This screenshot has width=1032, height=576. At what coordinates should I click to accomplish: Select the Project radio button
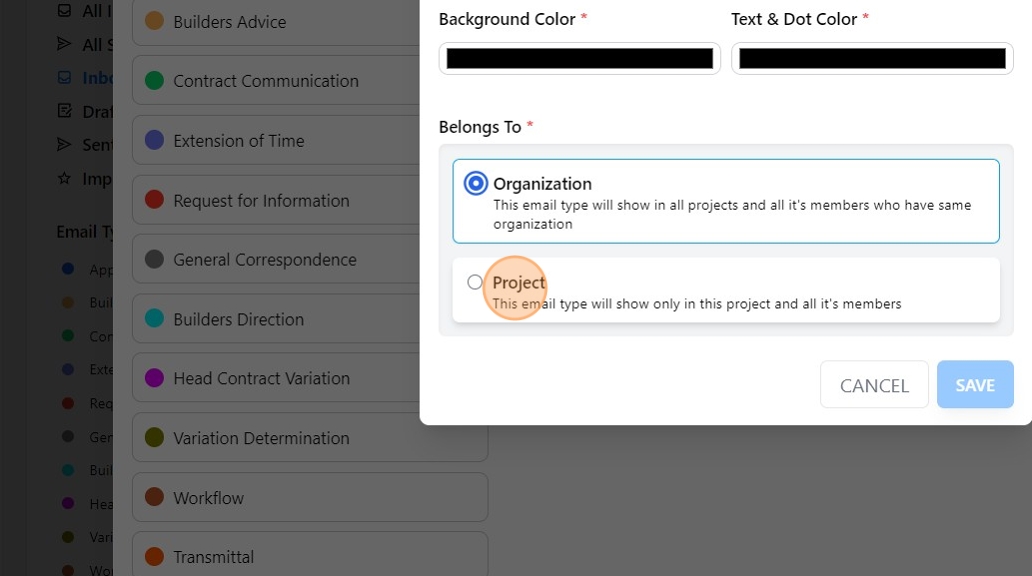click(475, 283)
